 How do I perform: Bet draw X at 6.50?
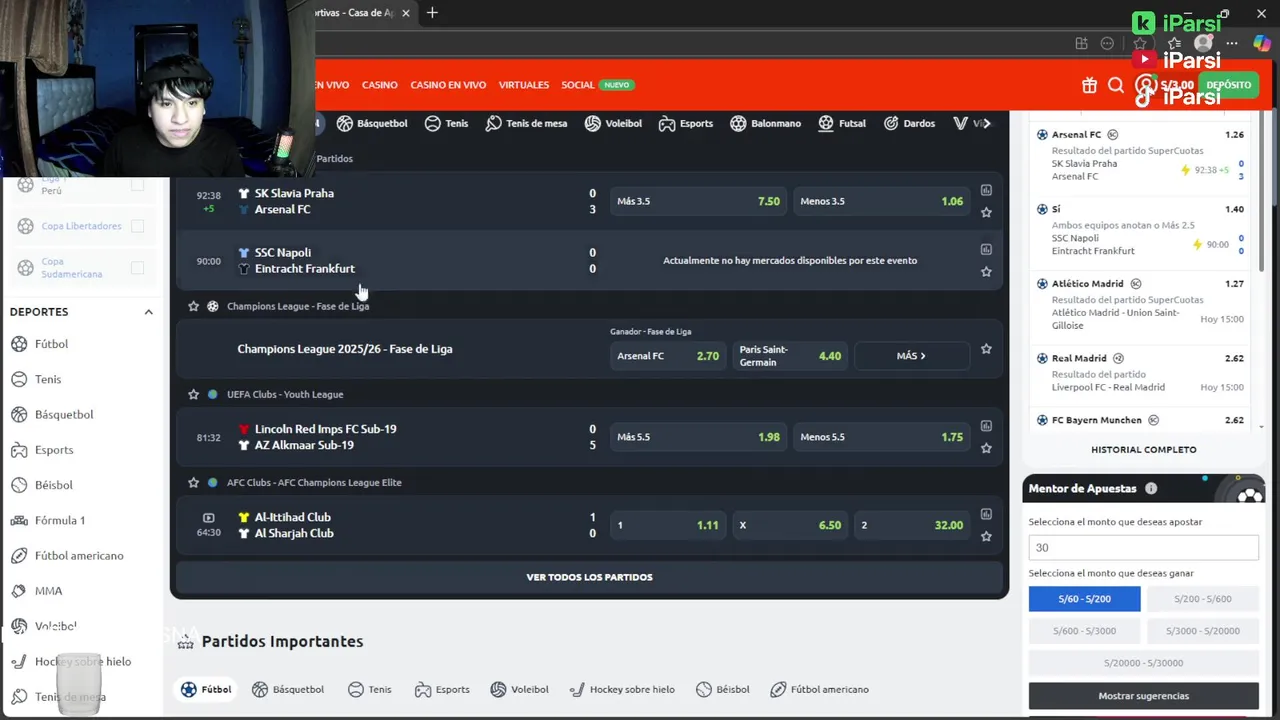pos(790,525)
